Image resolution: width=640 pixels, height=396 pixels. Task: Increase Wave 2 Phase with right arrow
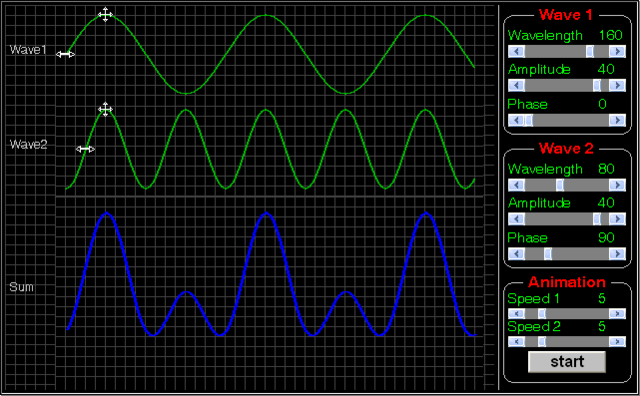(x=617, y=254)
